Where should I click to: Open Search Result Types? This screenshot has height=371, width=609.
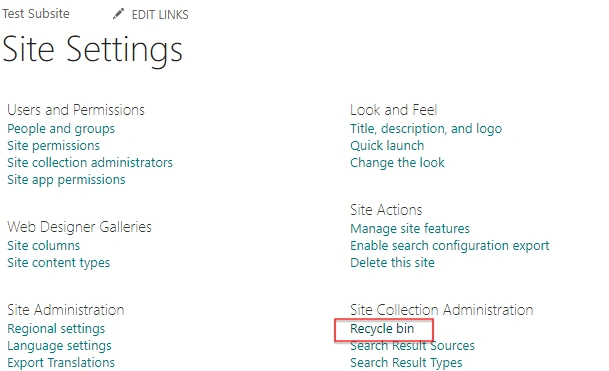[x=406, y=363]
